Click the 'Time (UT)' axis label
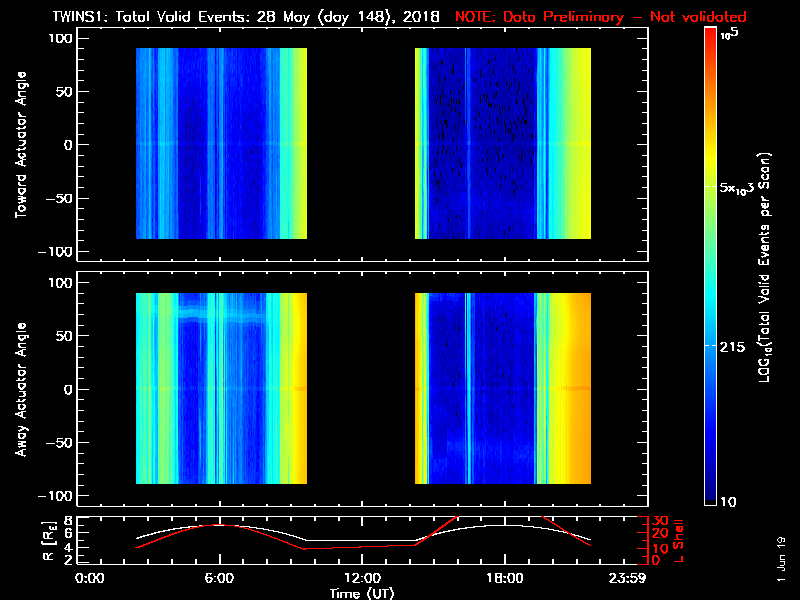This screenshot has width=800, height=600. point(361,593)
